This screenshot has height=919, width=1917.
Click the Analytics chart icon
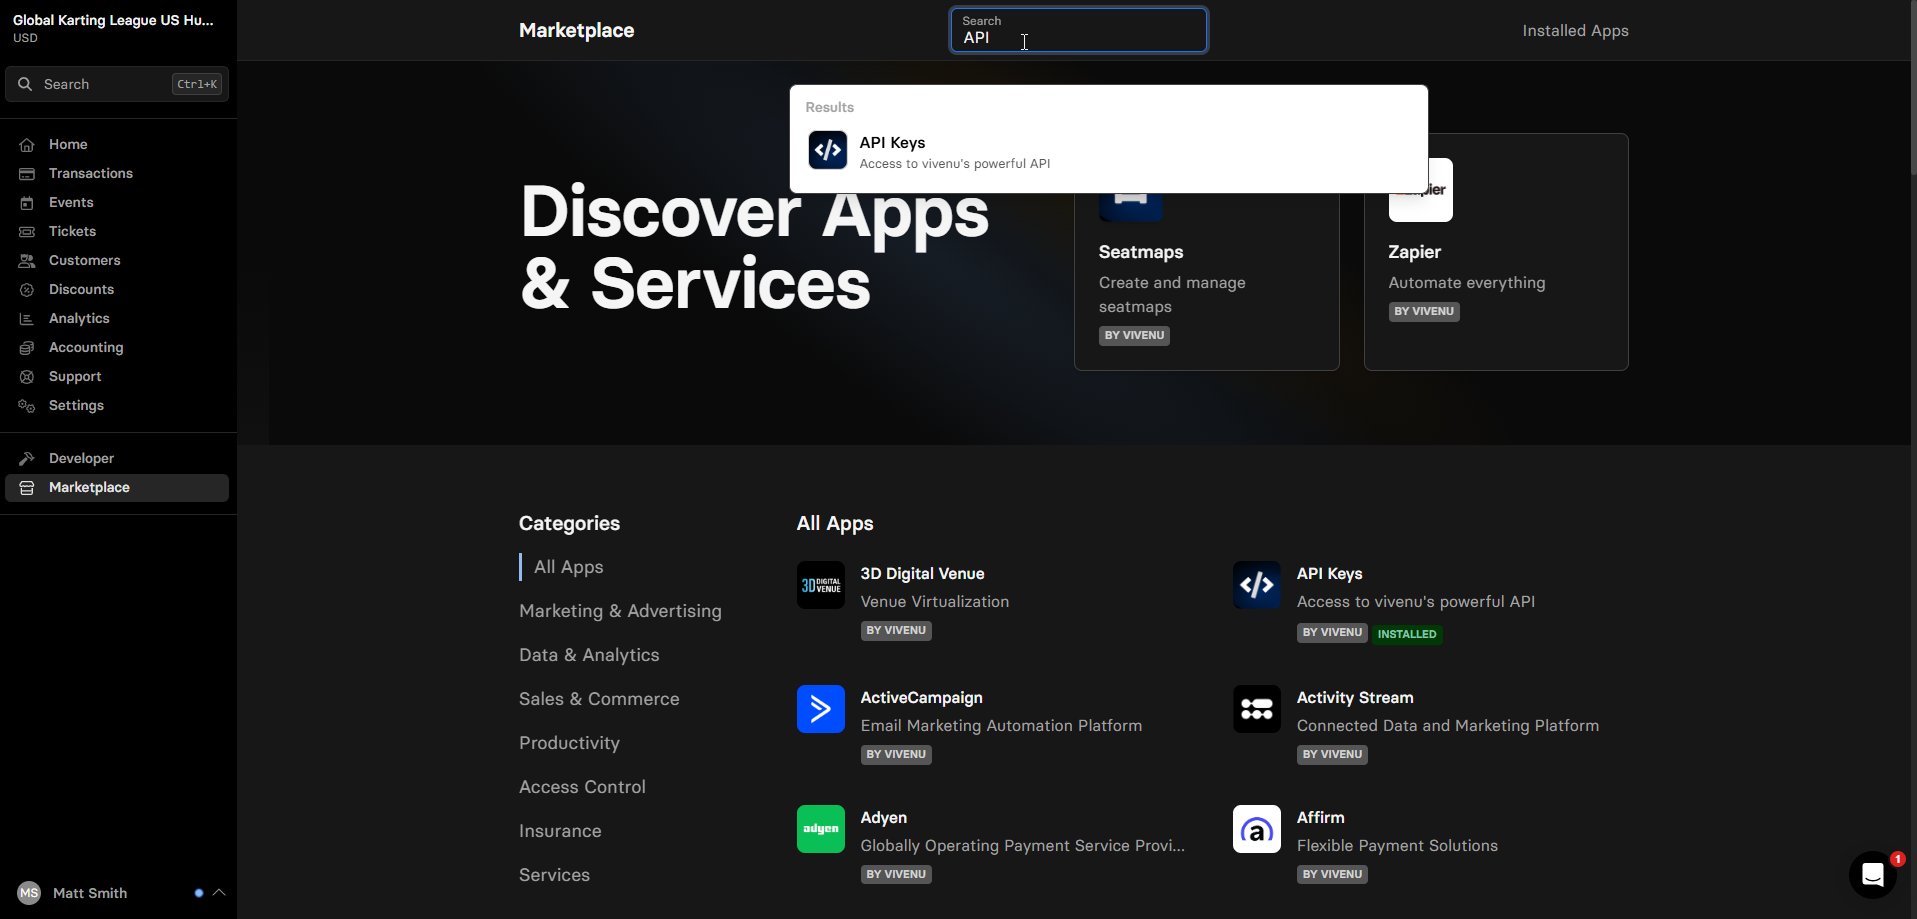coord(27,319)
